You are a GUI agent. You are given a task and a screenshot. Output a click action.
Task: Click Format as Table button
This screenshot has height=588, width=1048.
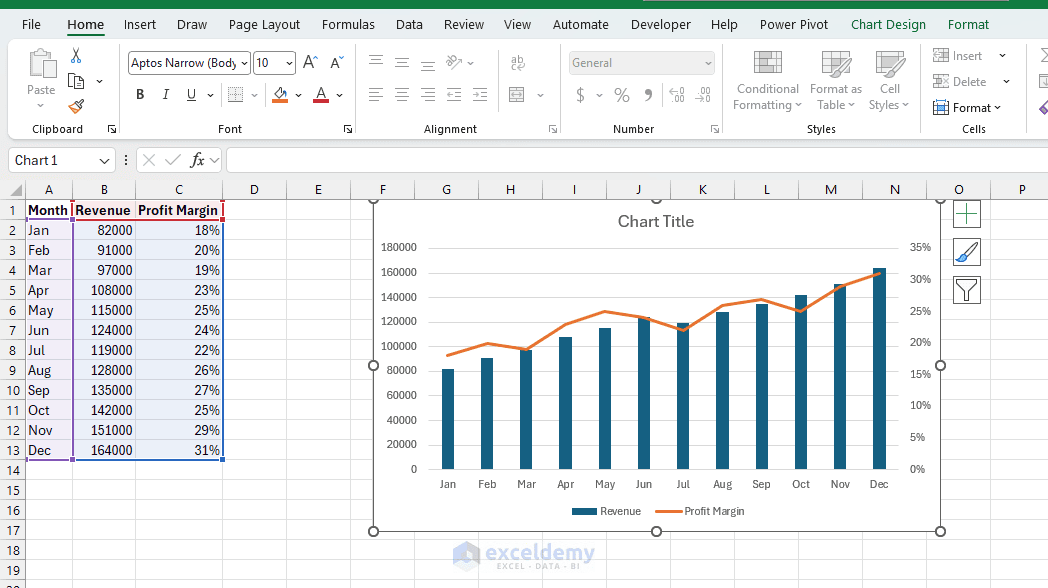point(835,80)
